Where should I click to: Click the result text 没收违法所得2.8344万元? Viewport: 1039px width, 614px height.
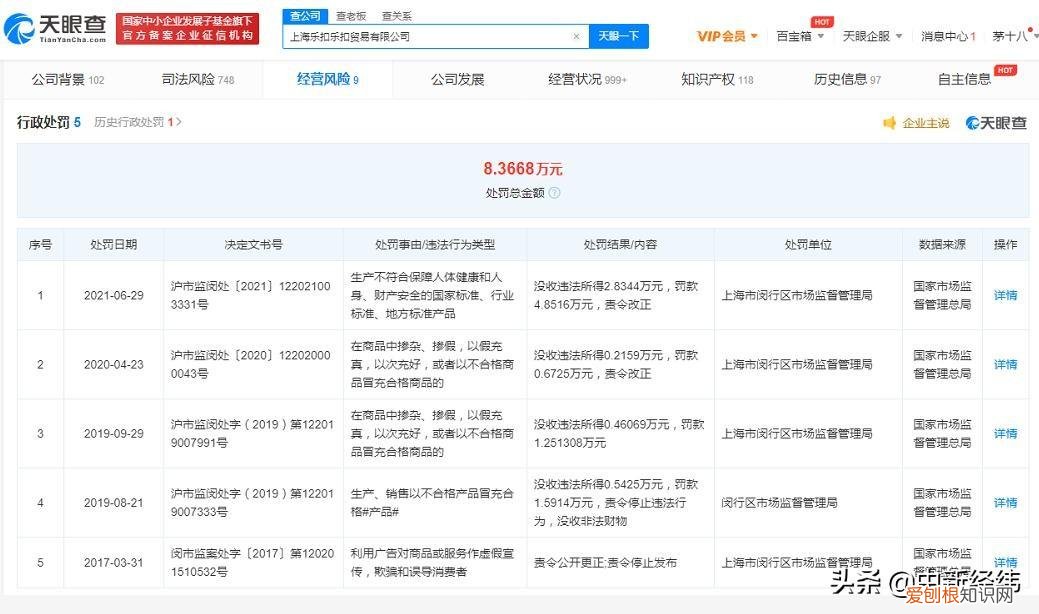coord(598,286)
